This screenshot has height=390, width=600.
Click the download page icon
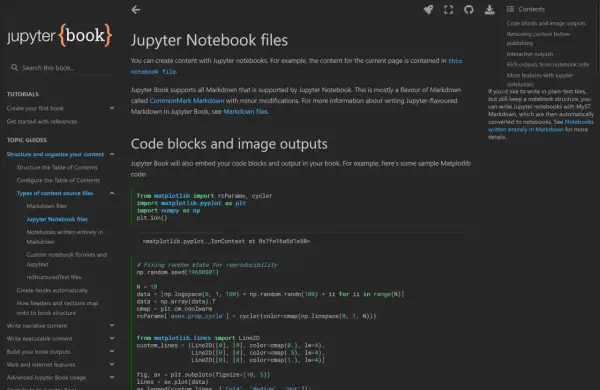tap(489, 10)
